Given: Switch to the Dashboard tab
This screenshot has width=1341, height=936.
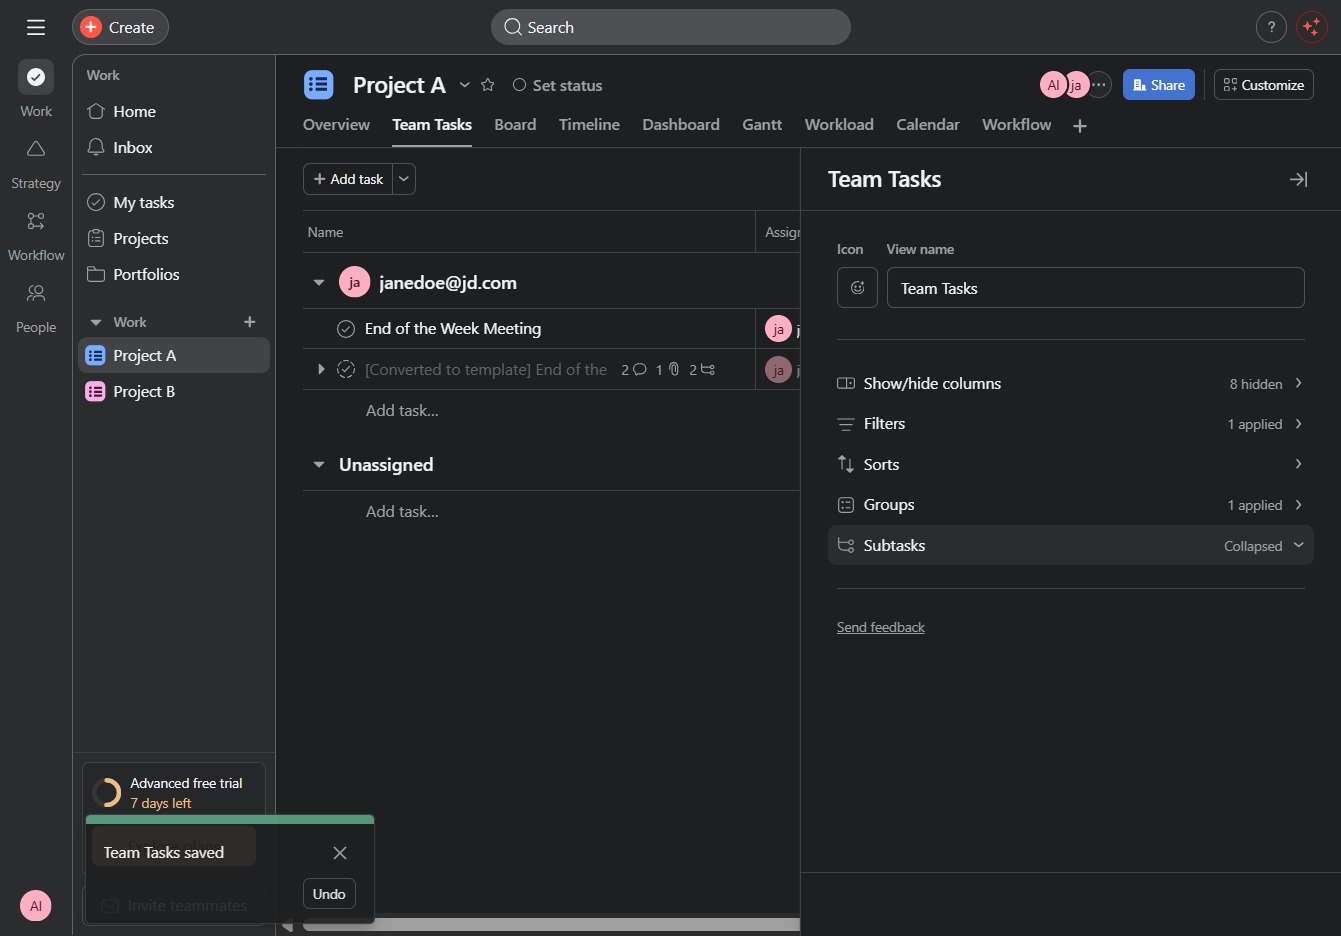Looking at the screenshot, I should click(x=681, y=125).
